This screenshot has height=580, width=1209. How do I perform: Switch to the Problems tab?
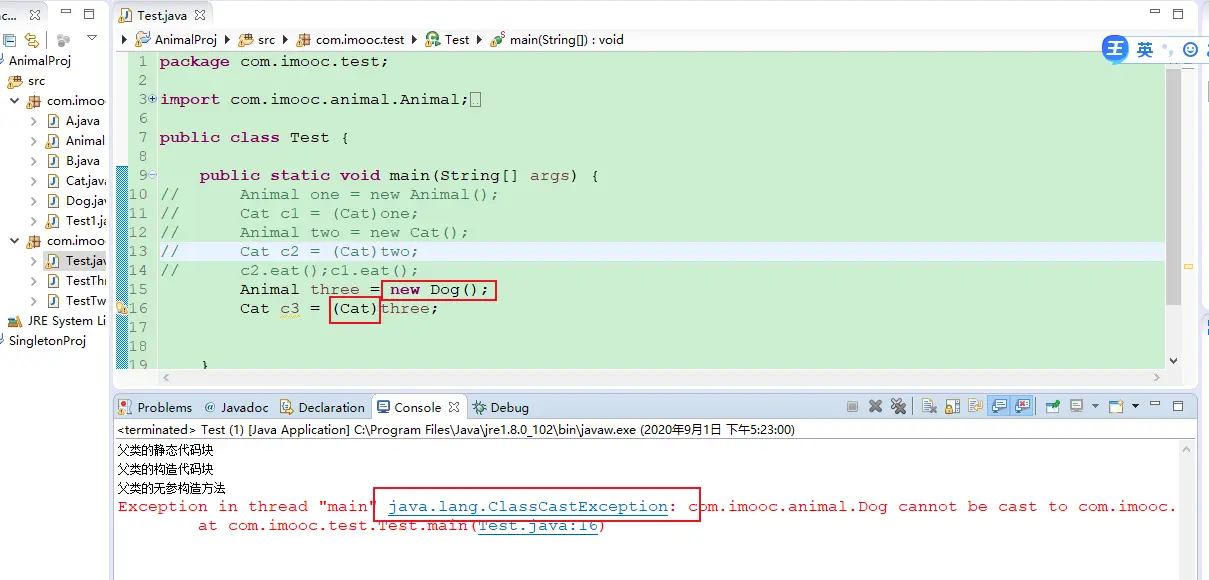(155, 407)
